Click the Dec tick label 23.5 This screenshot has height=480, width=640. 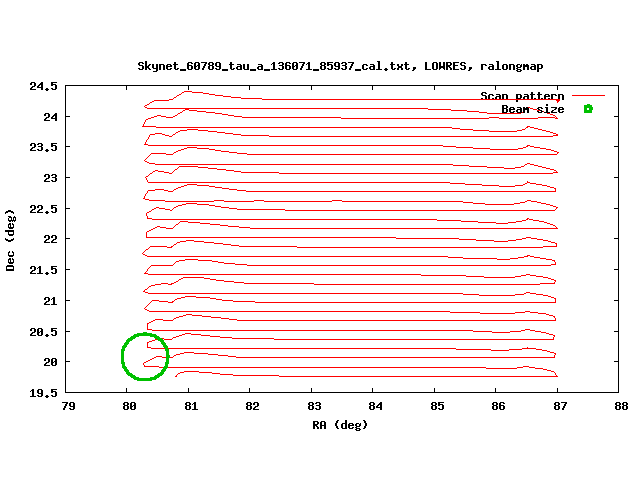coord(43,147)
